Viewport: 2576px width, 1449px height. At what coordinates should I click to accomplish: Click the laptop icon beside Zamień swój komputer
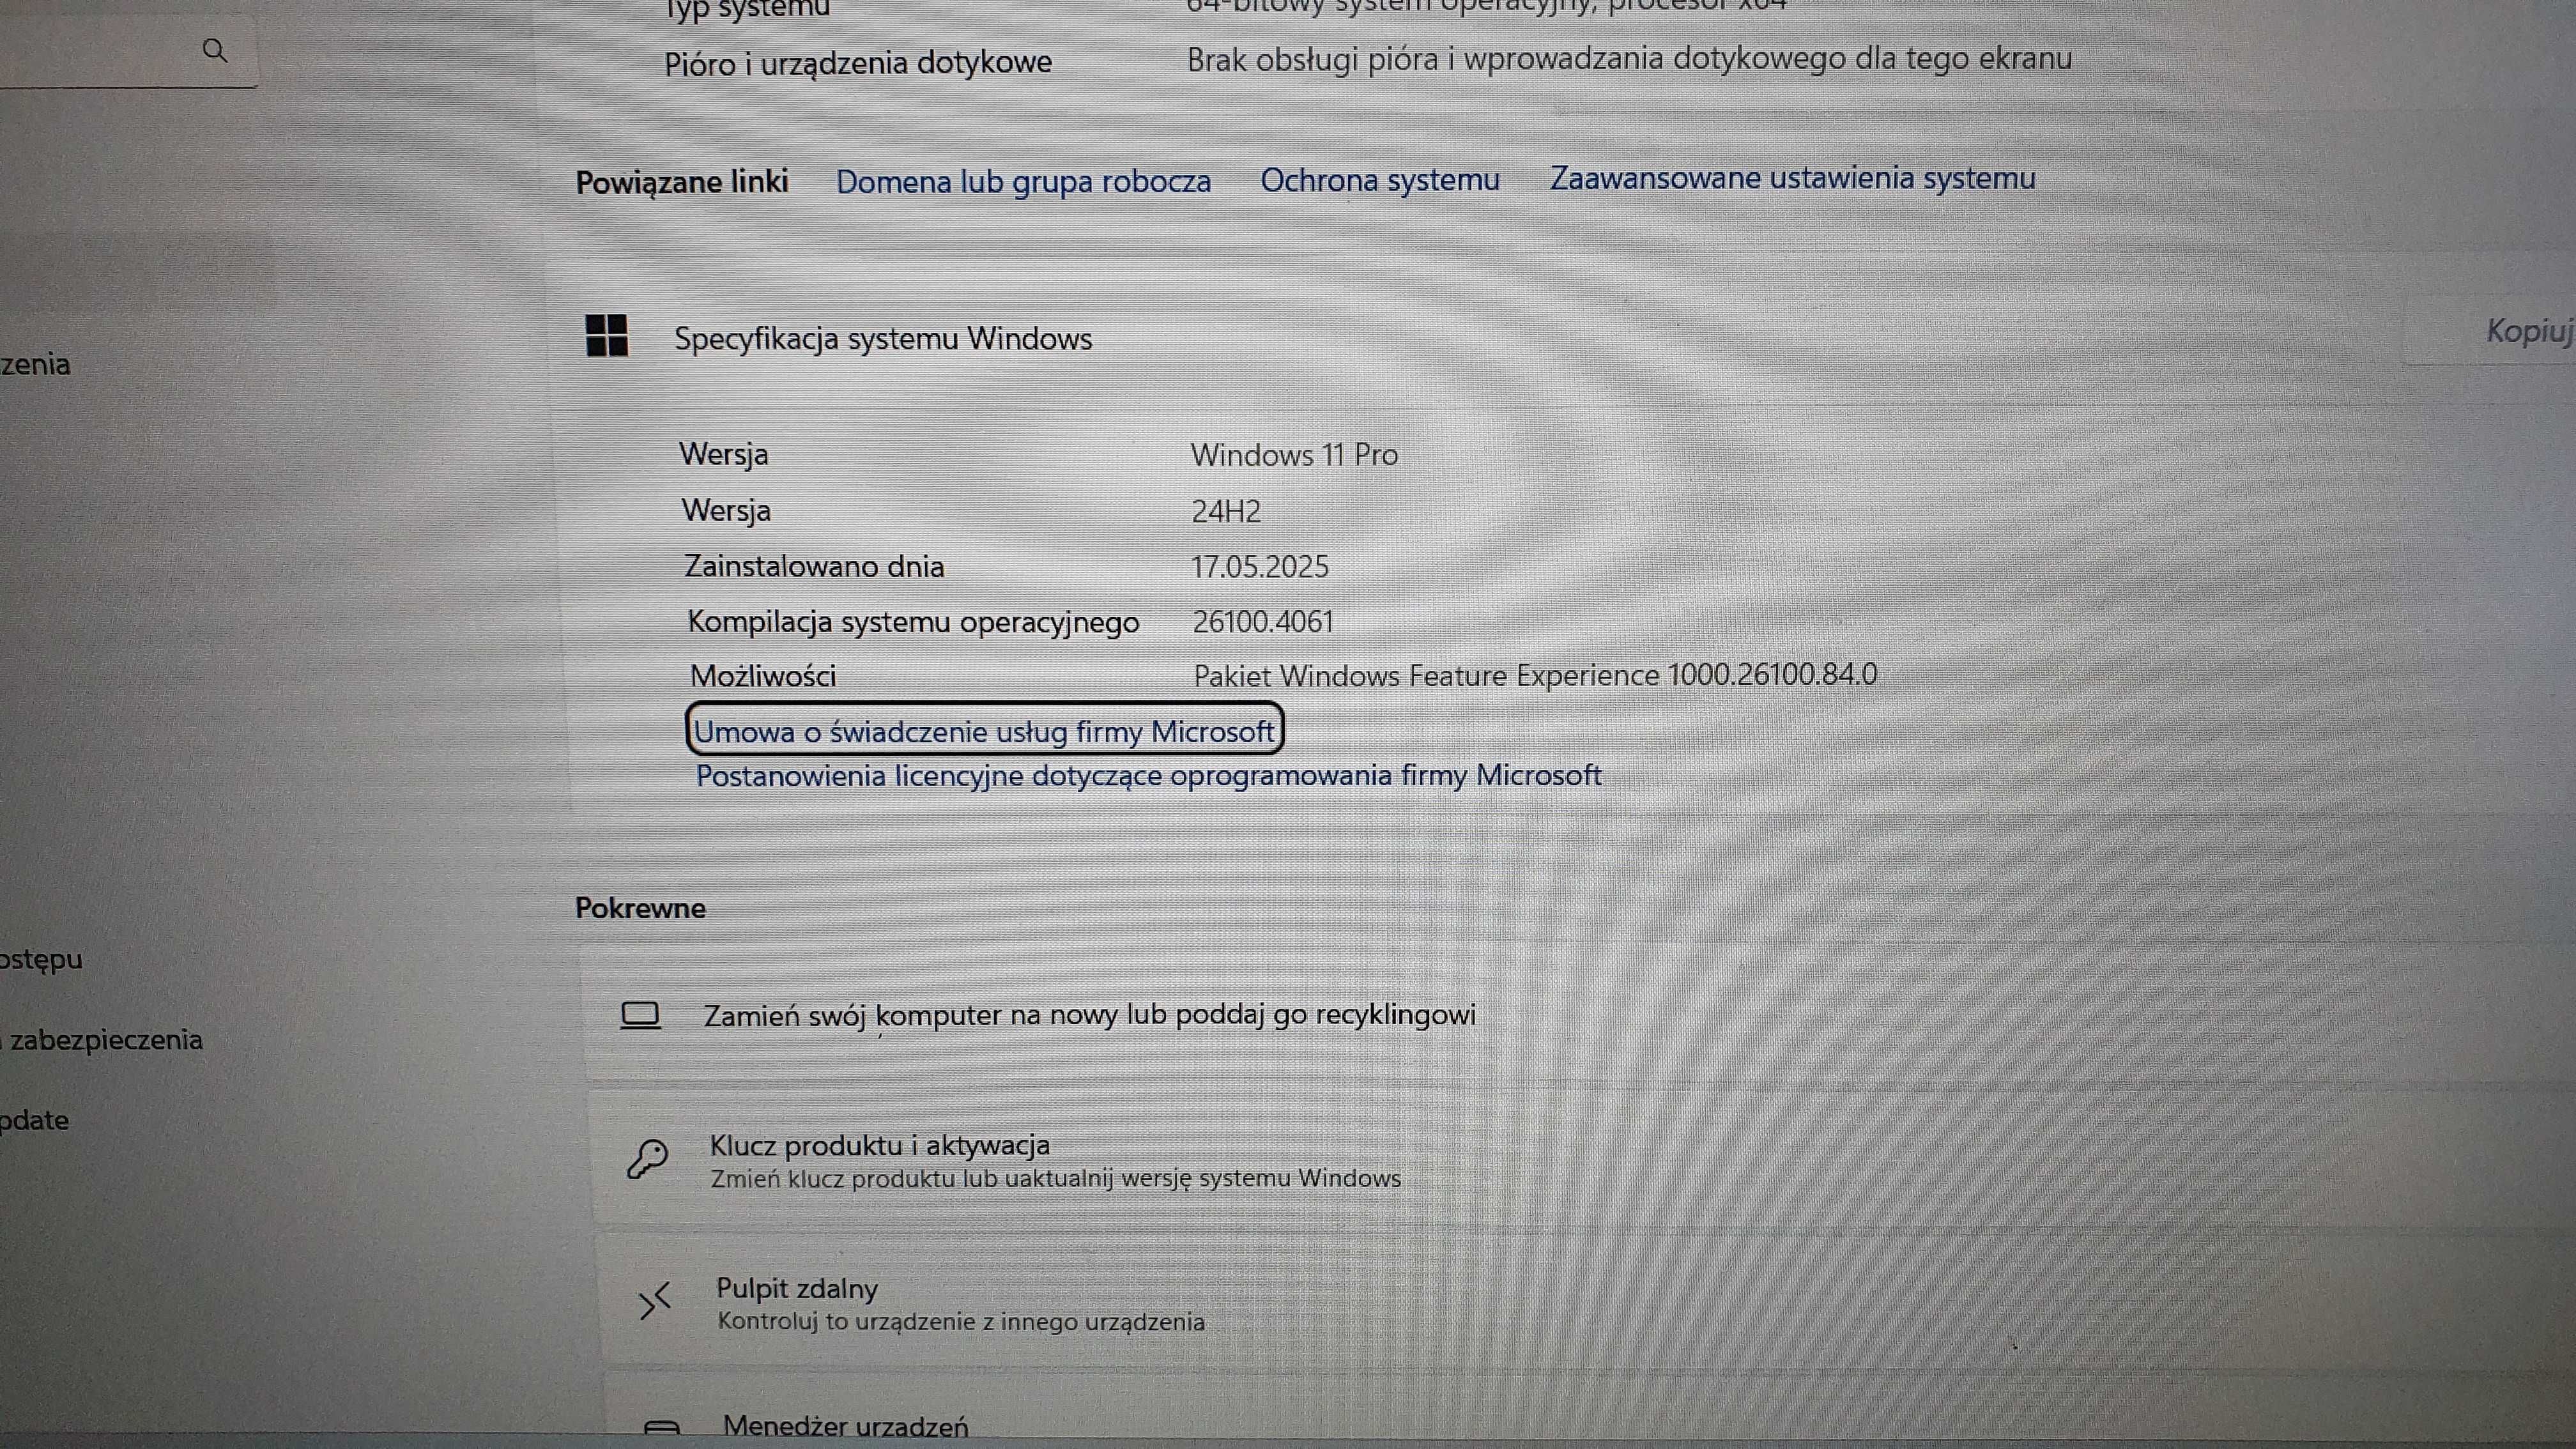click(x=640, y=1015)
